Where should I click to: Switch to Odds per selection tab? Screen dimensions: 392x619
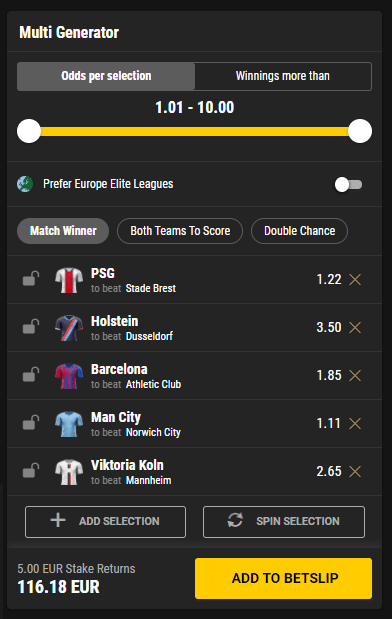106,76
